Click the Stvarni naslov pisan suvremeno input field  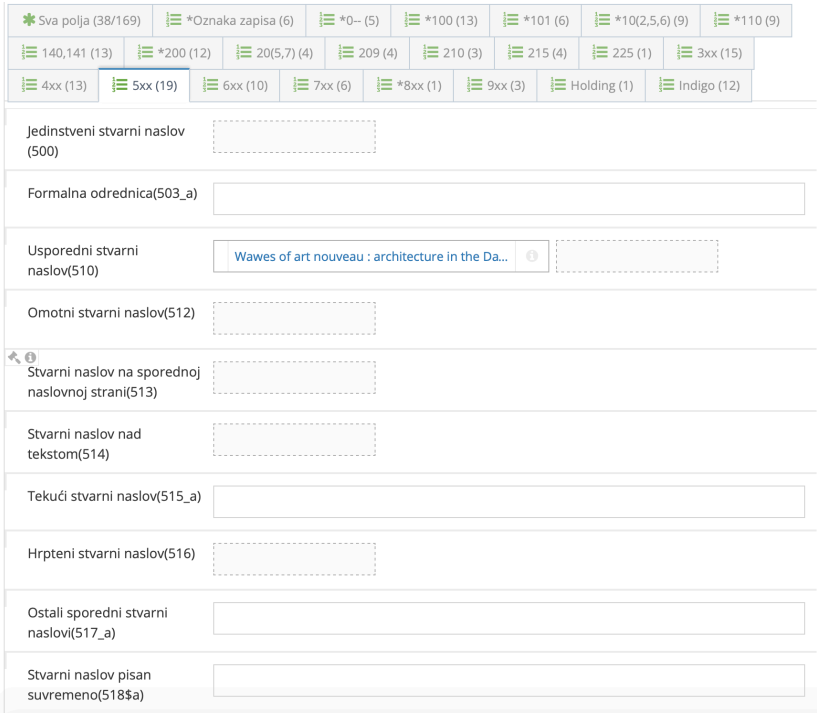508,679
